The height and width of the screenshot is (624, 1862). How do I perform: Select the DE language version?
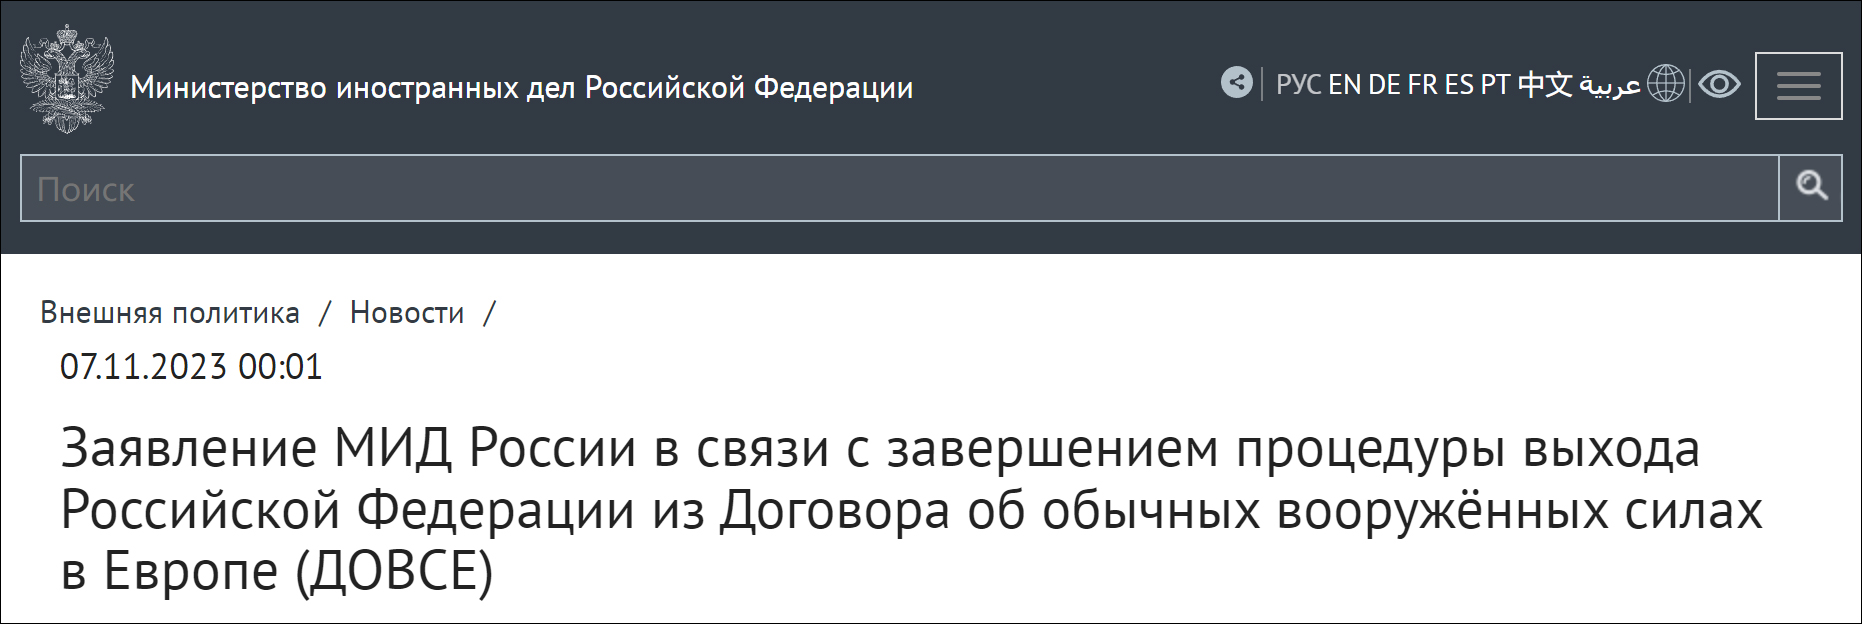(x=1384, y=85)
